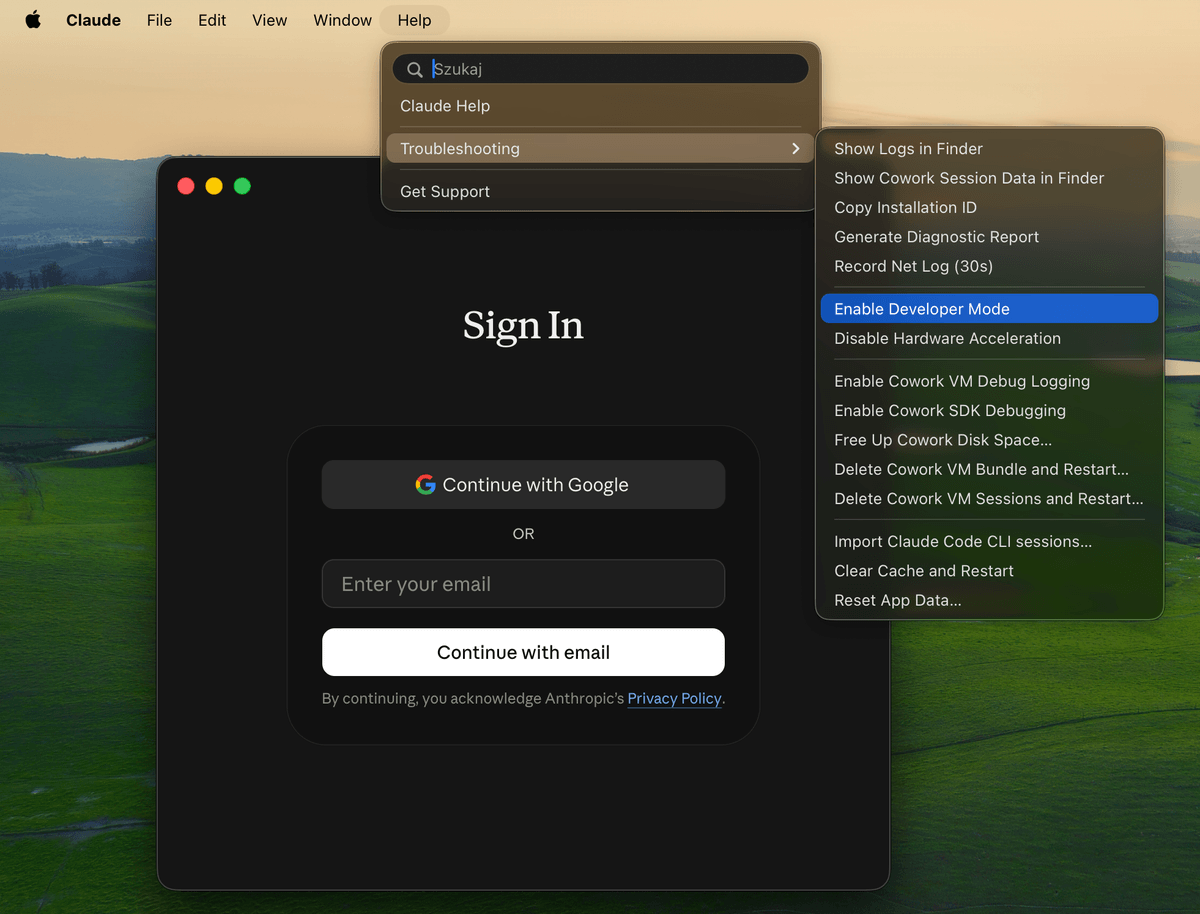
Task: Choose Copy Installation ID
Action: pos(989,207)
